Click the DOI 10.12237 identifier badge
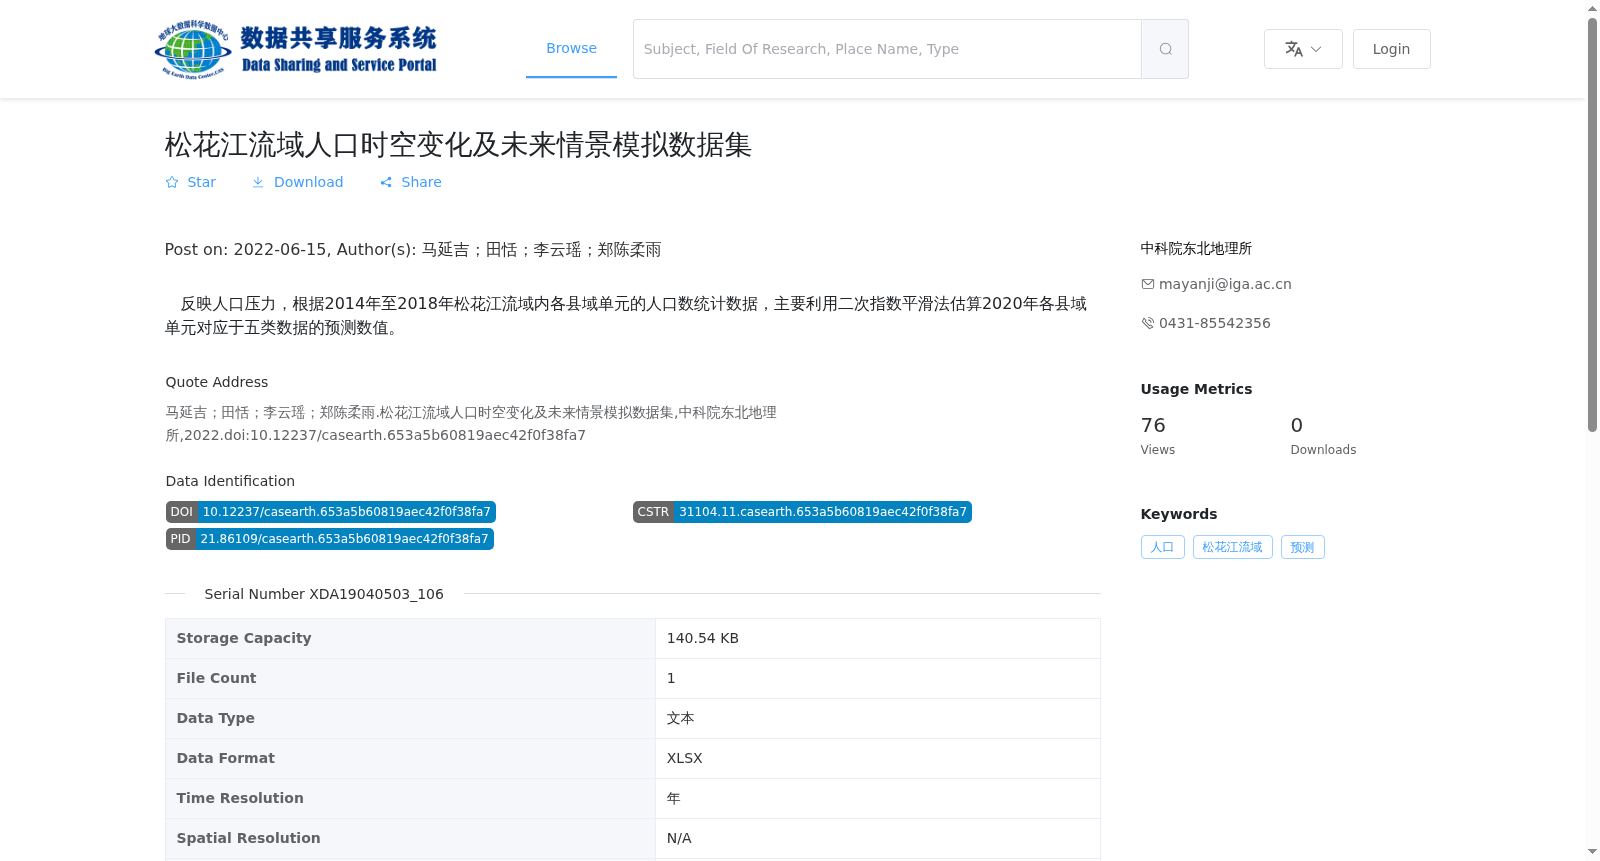Screen dimensions: 1600x861 331,512
